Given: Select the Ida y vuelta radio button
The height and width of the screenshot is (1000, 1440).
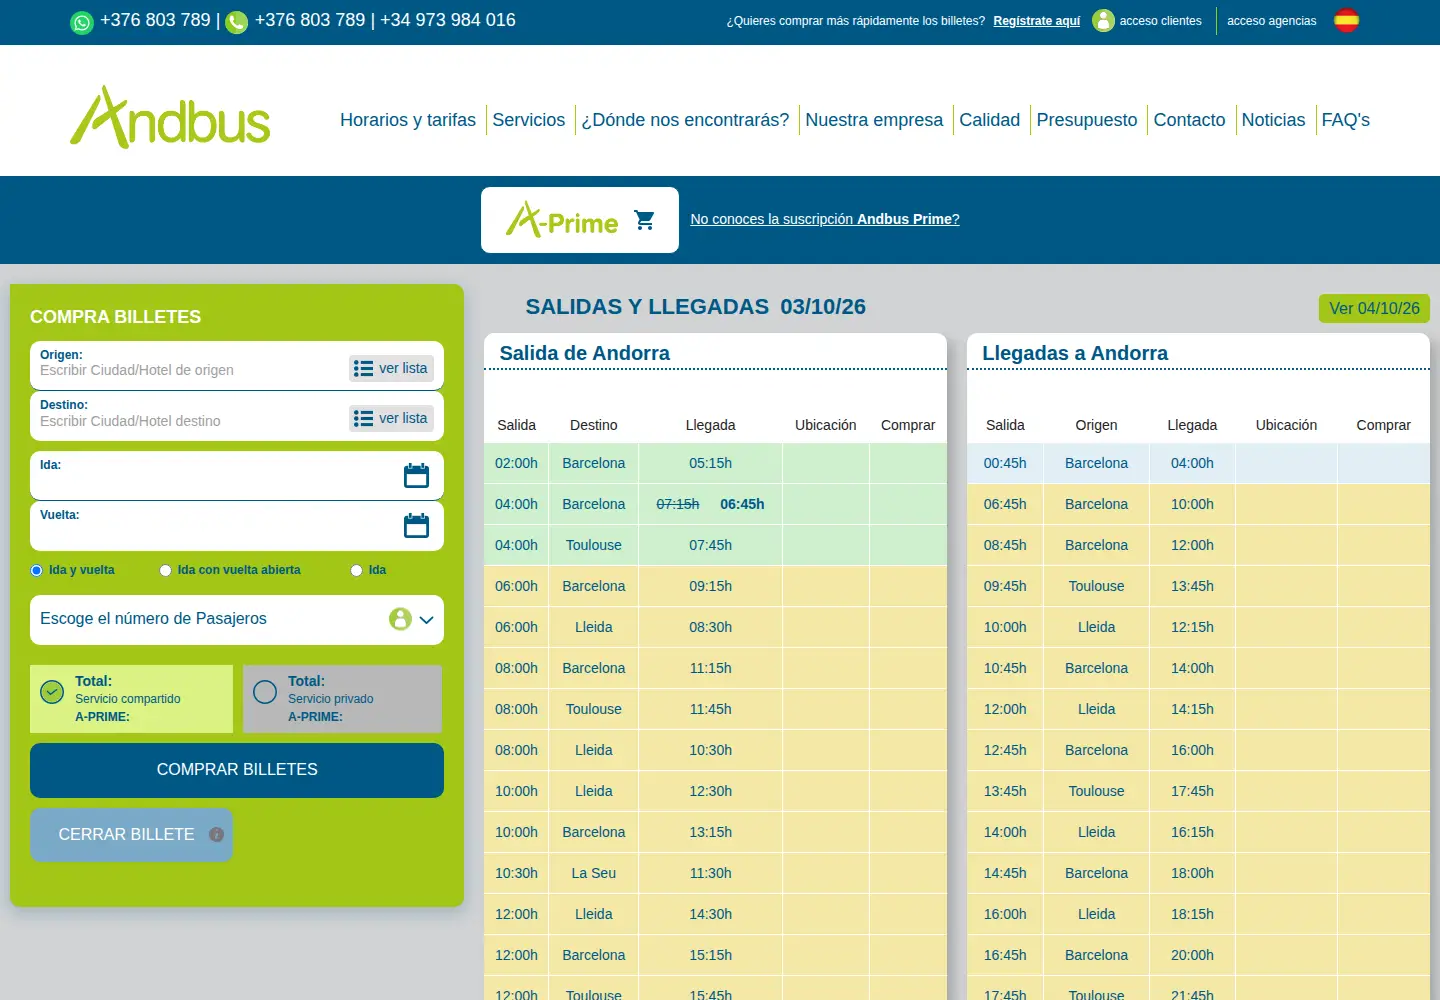Looking at the screenshot, I should [36, 571].
